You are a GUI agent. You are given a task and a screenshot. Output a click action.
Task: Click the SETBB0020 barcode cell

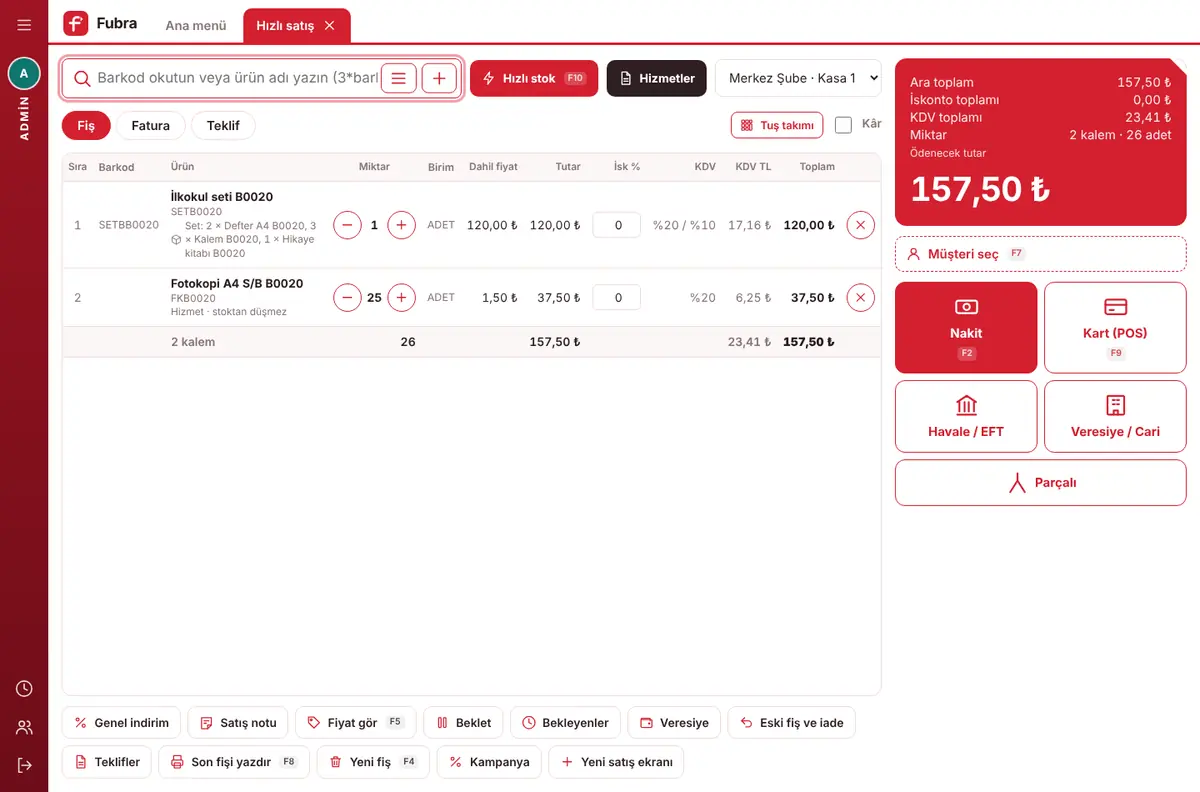[x=129, y=225]
